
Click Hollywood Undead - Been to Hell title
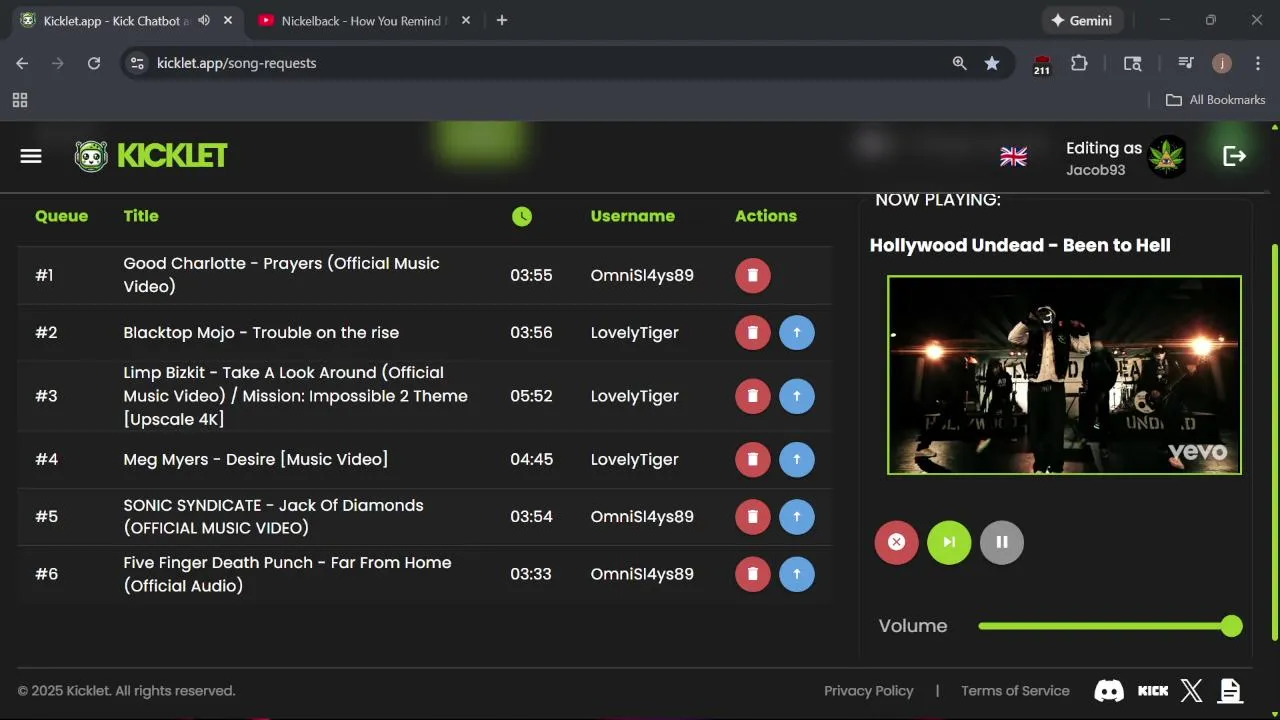click(1020, 246)
